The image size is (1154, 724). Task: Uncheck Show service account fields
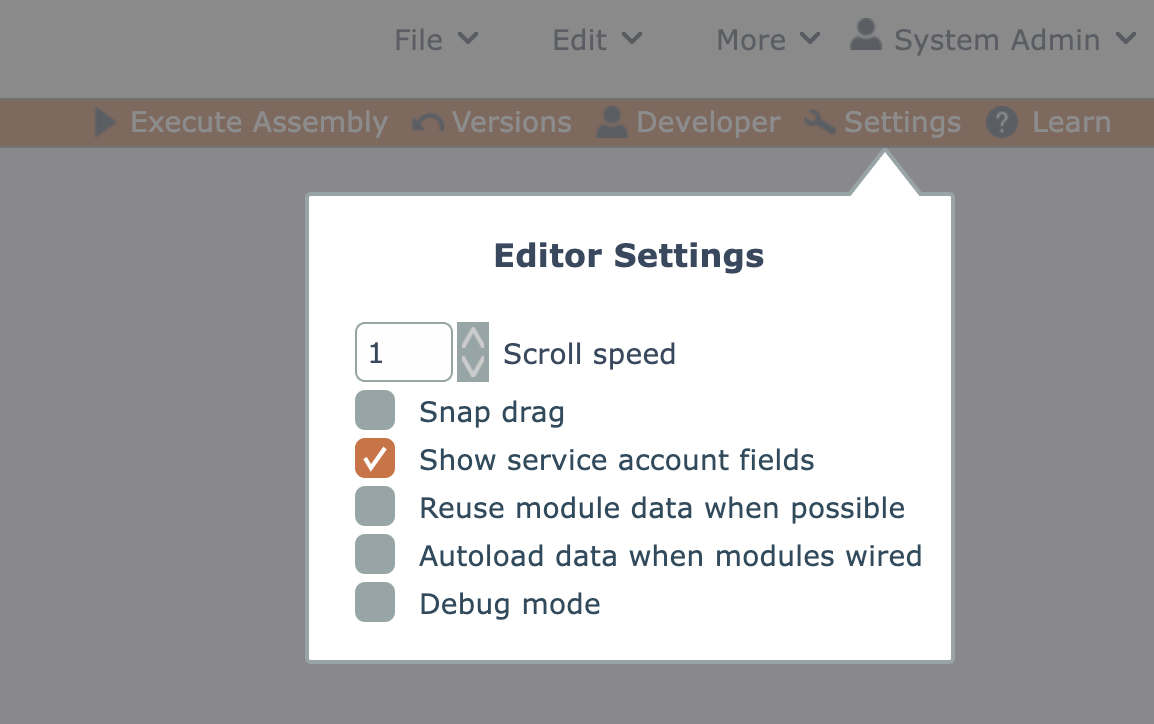375,459
